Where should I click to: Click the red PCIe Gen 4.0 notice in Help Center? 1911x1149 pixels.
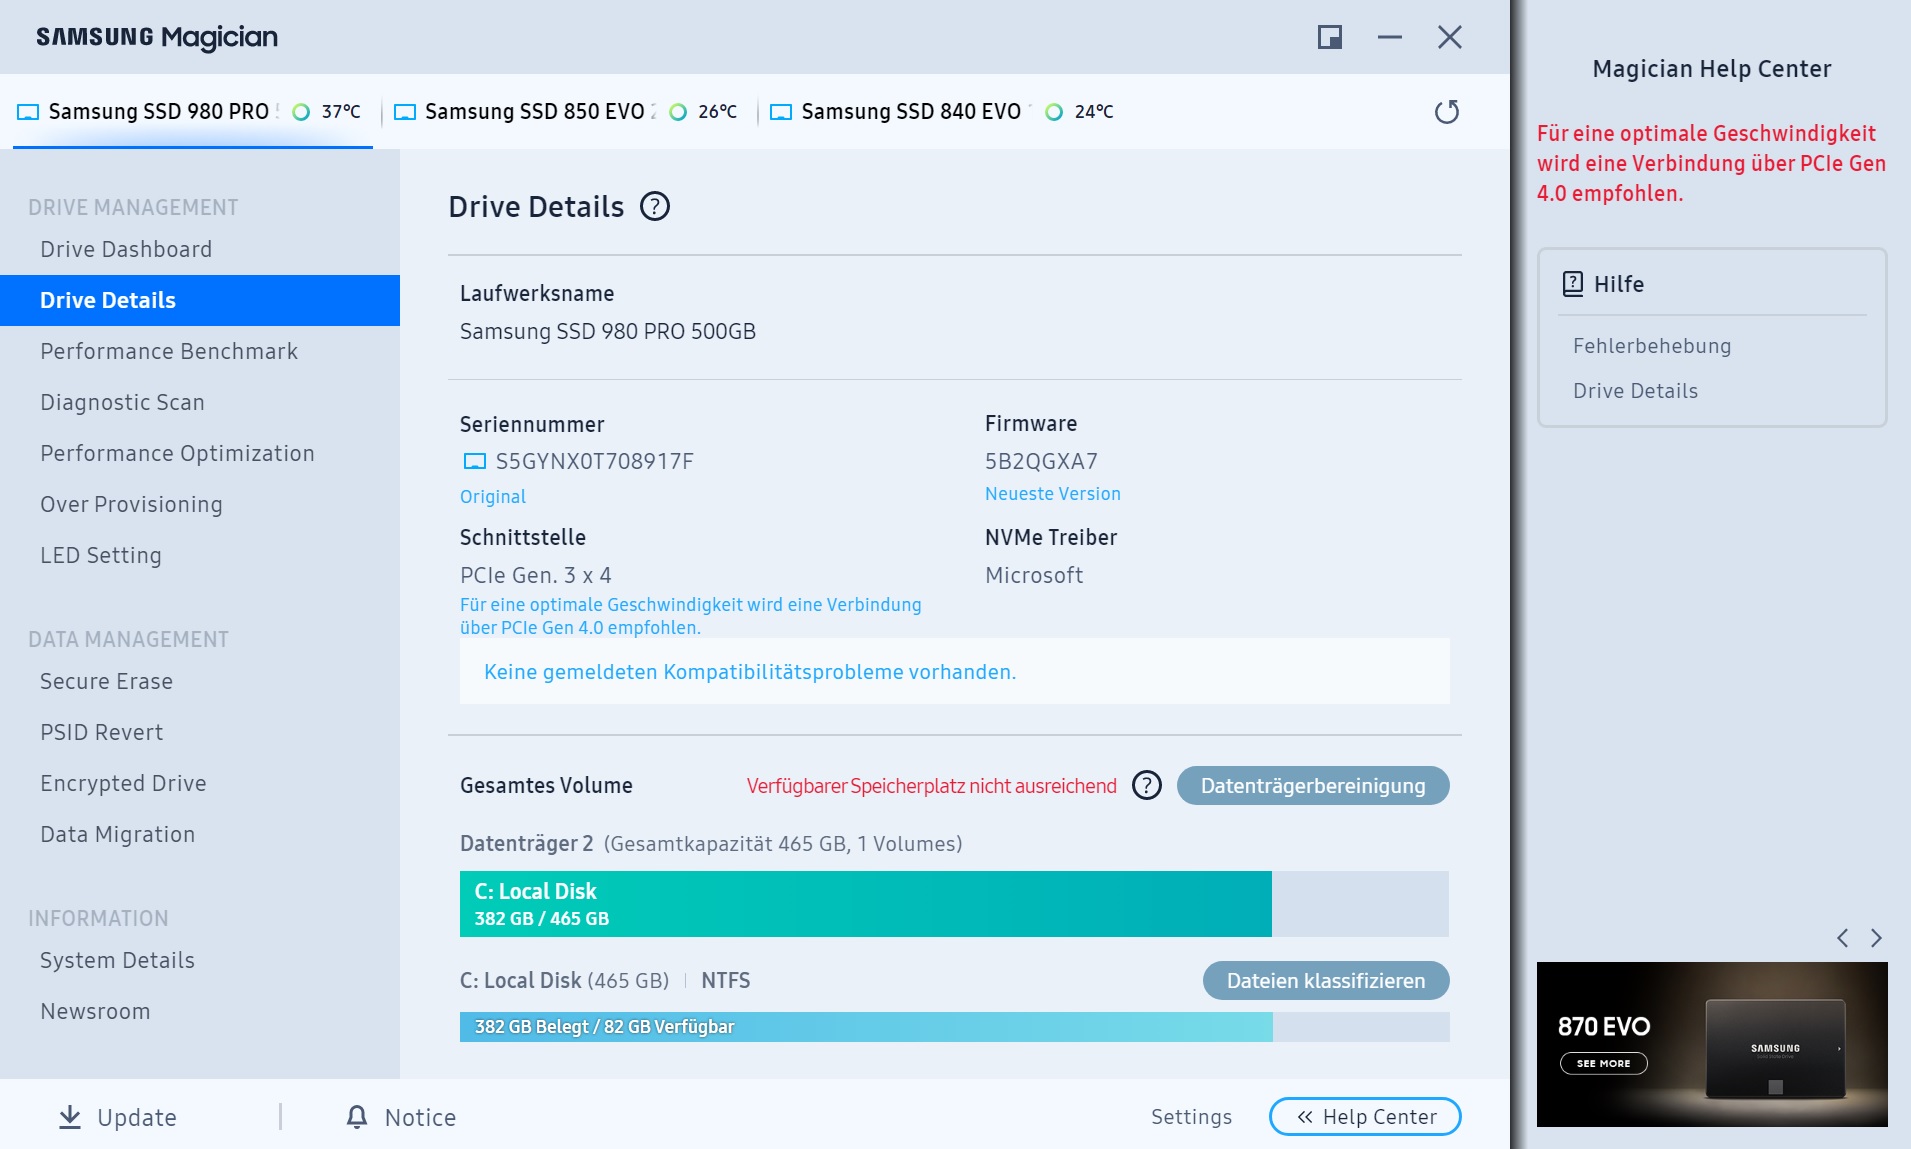click(1711, 163)
